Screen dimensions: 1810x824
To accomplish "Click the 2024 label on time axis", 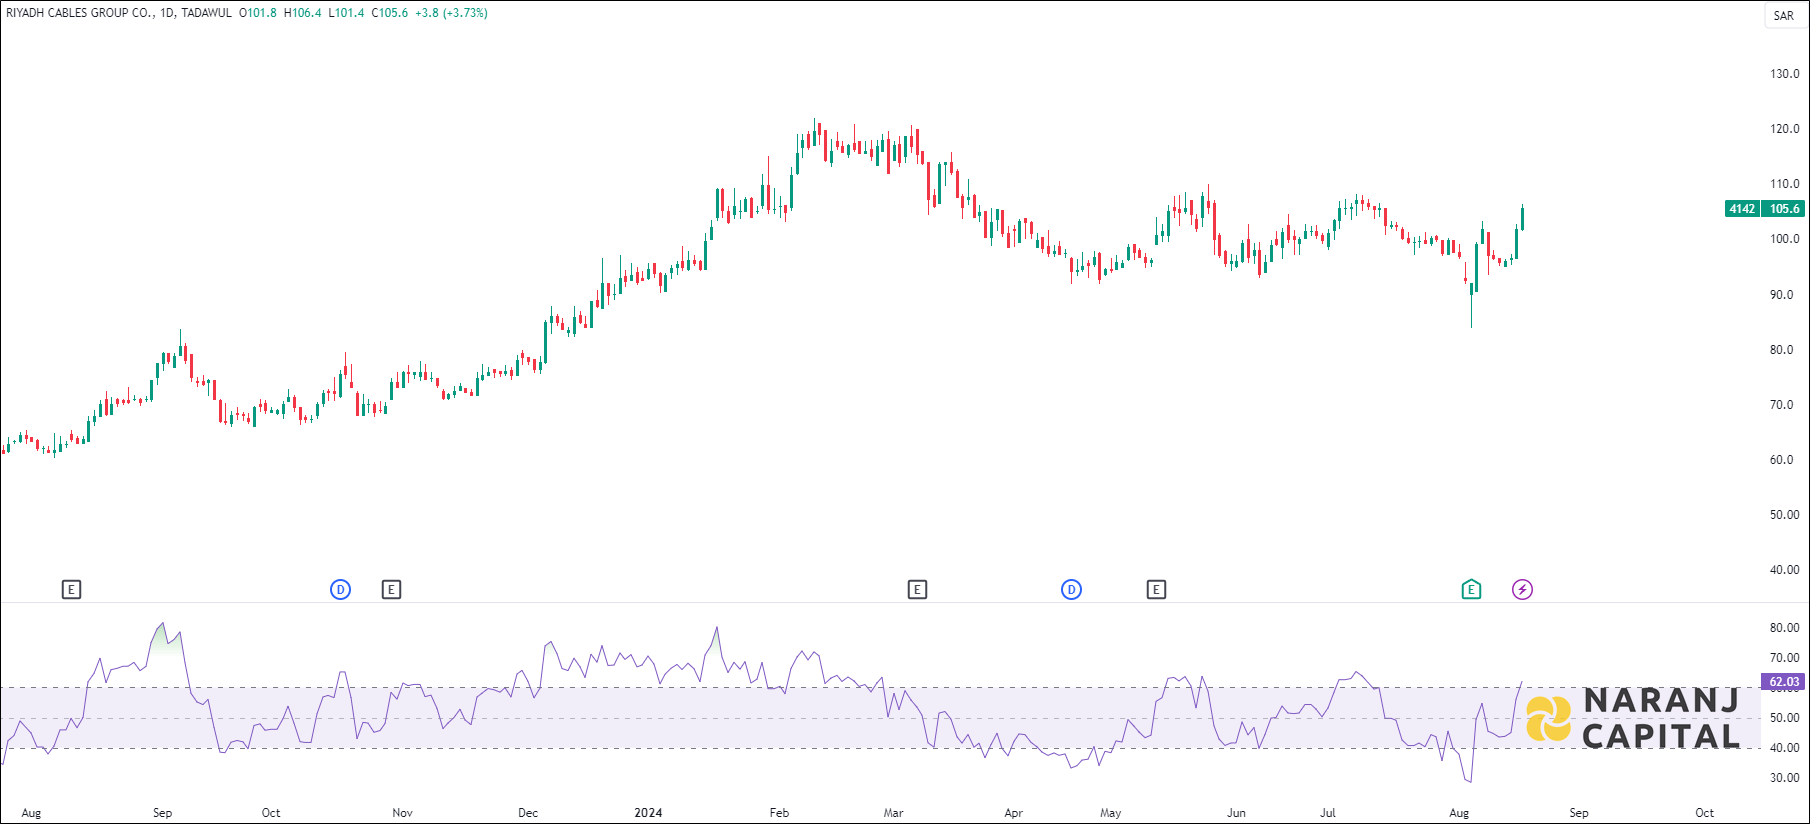I will (x=648, y=813).
